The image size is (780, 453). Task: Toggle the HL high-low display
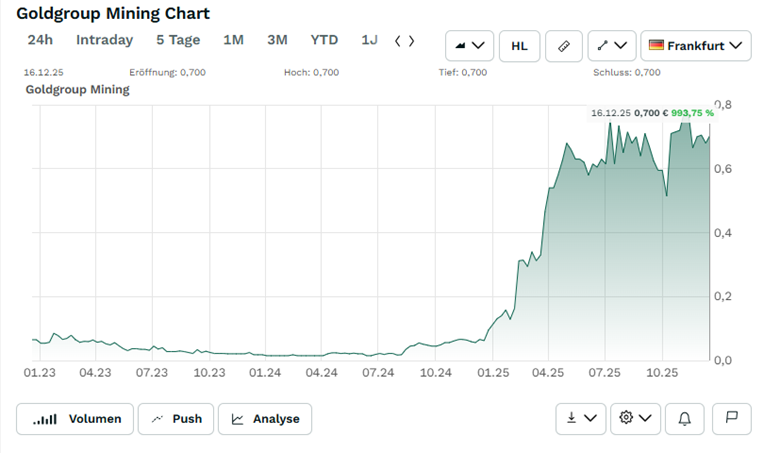coord(519,46)
